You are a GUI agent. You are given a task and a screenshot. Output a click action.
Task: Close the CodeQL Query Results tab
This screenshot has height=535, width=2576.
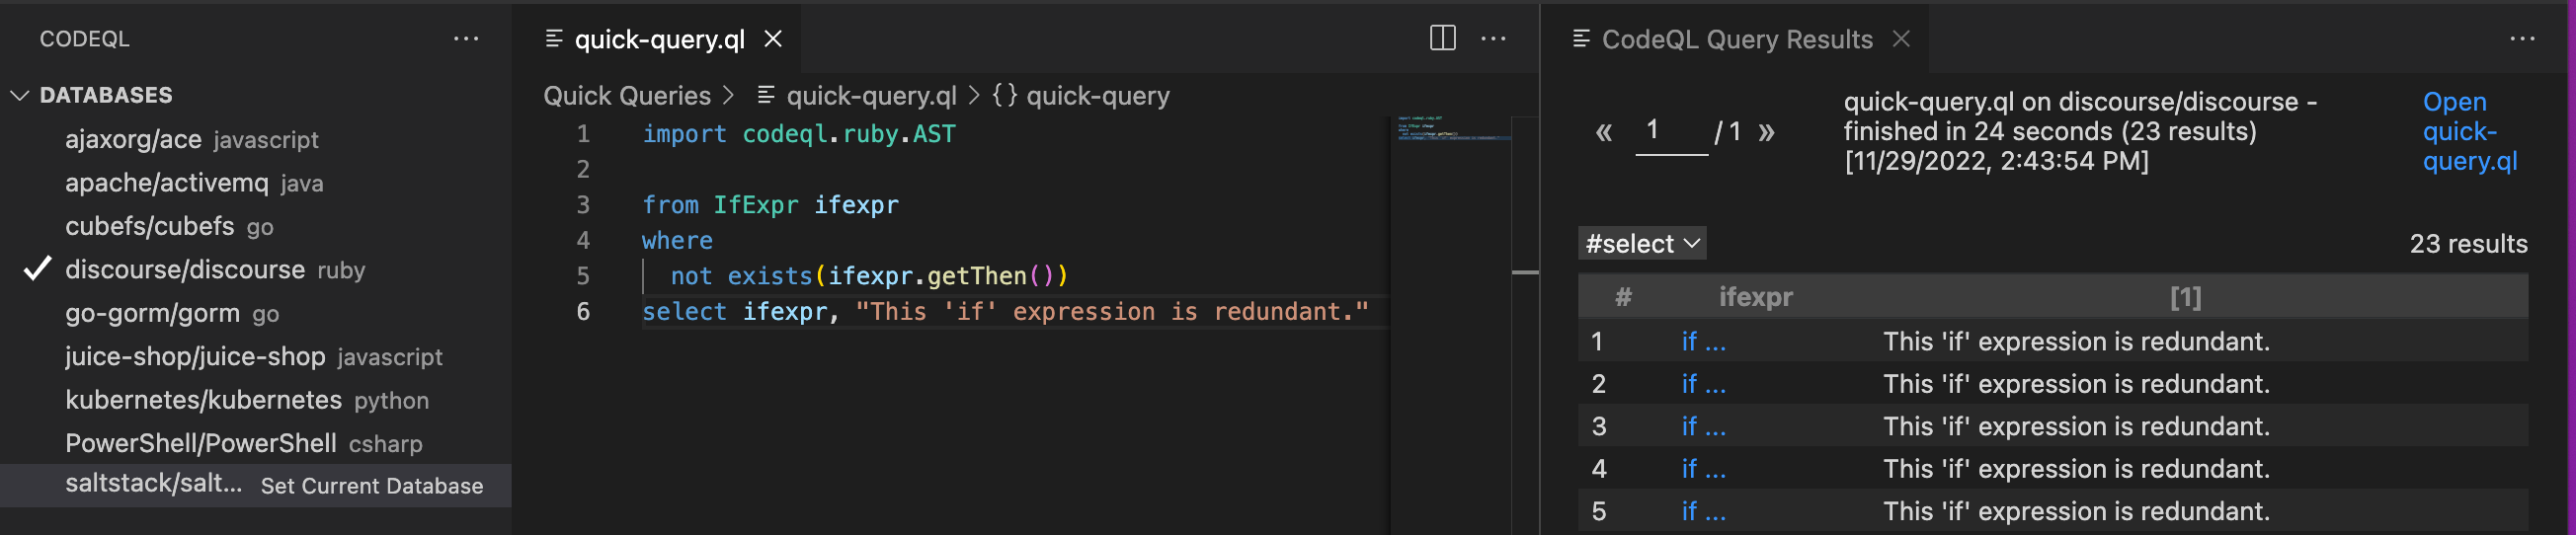(1901, 39)
